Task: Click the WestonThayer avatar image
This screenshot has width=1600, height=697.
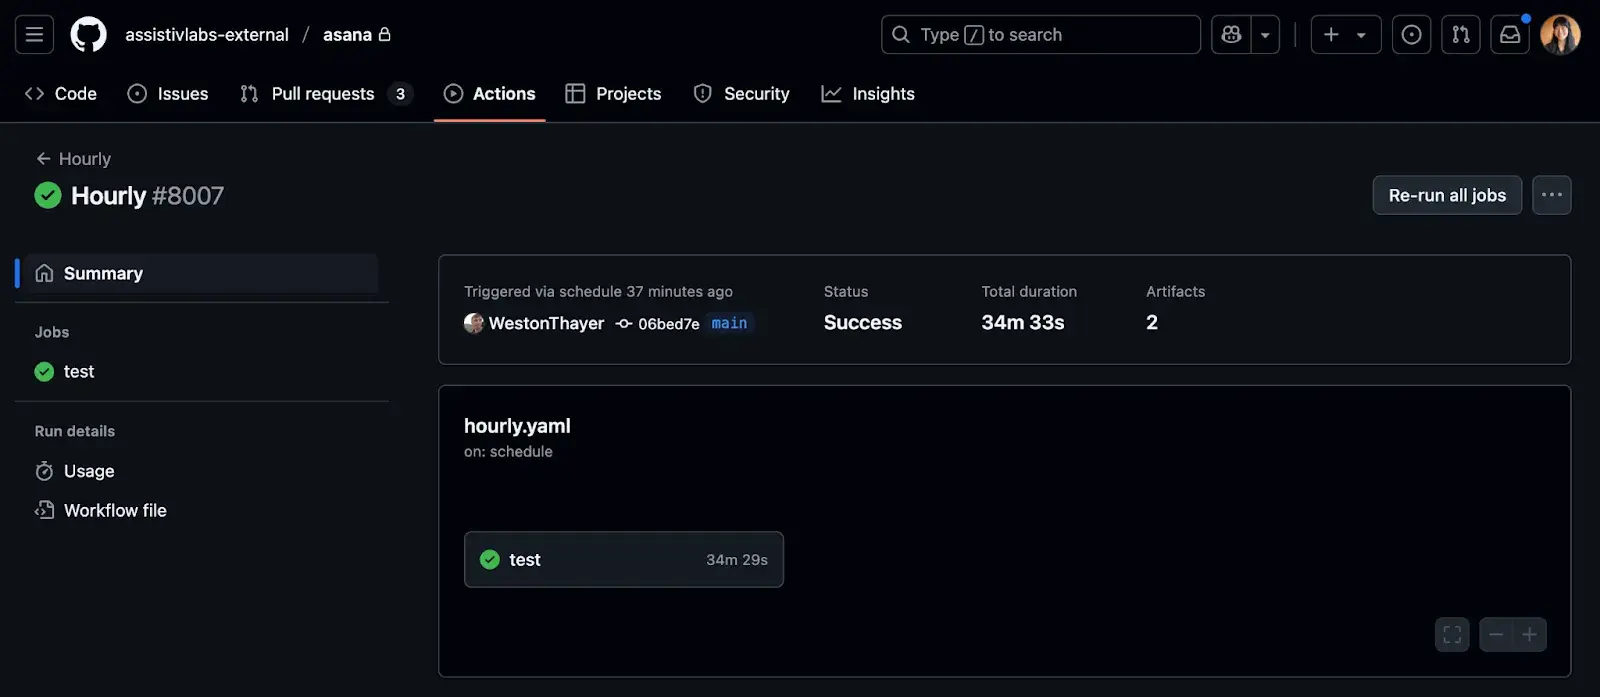Action: (474, 323)
